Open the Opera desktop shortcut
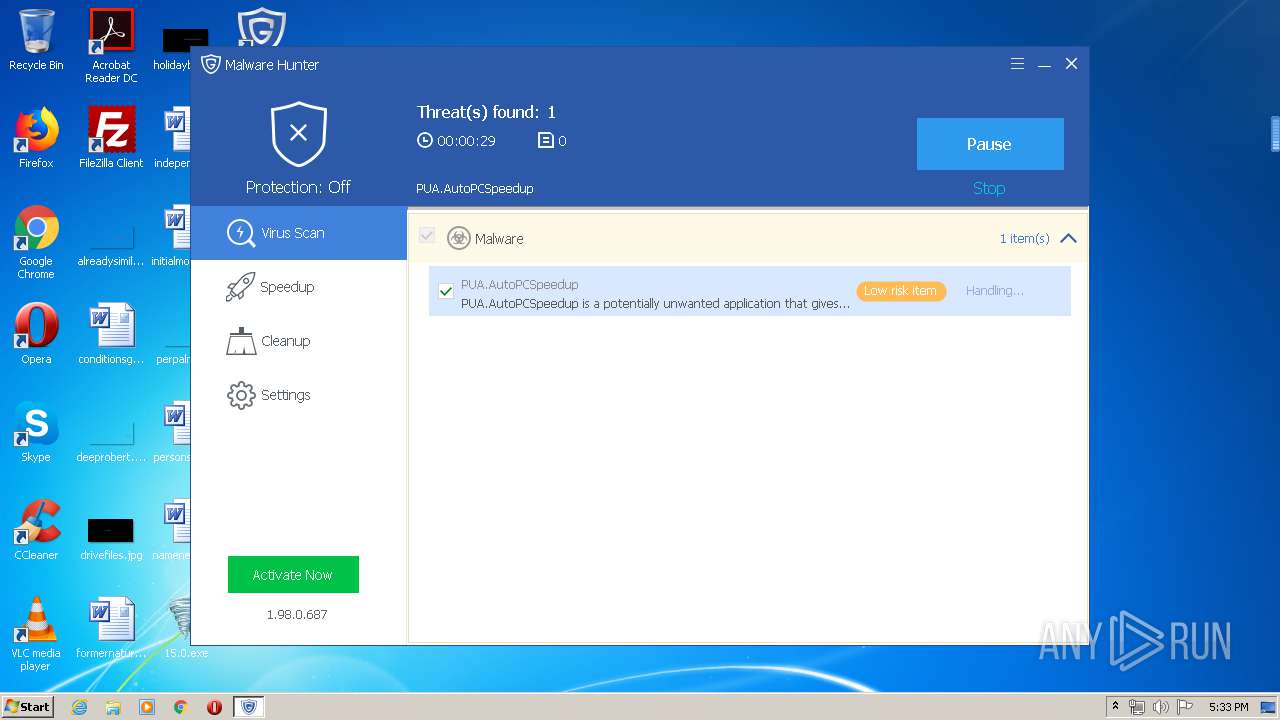 tap(36, 334)
